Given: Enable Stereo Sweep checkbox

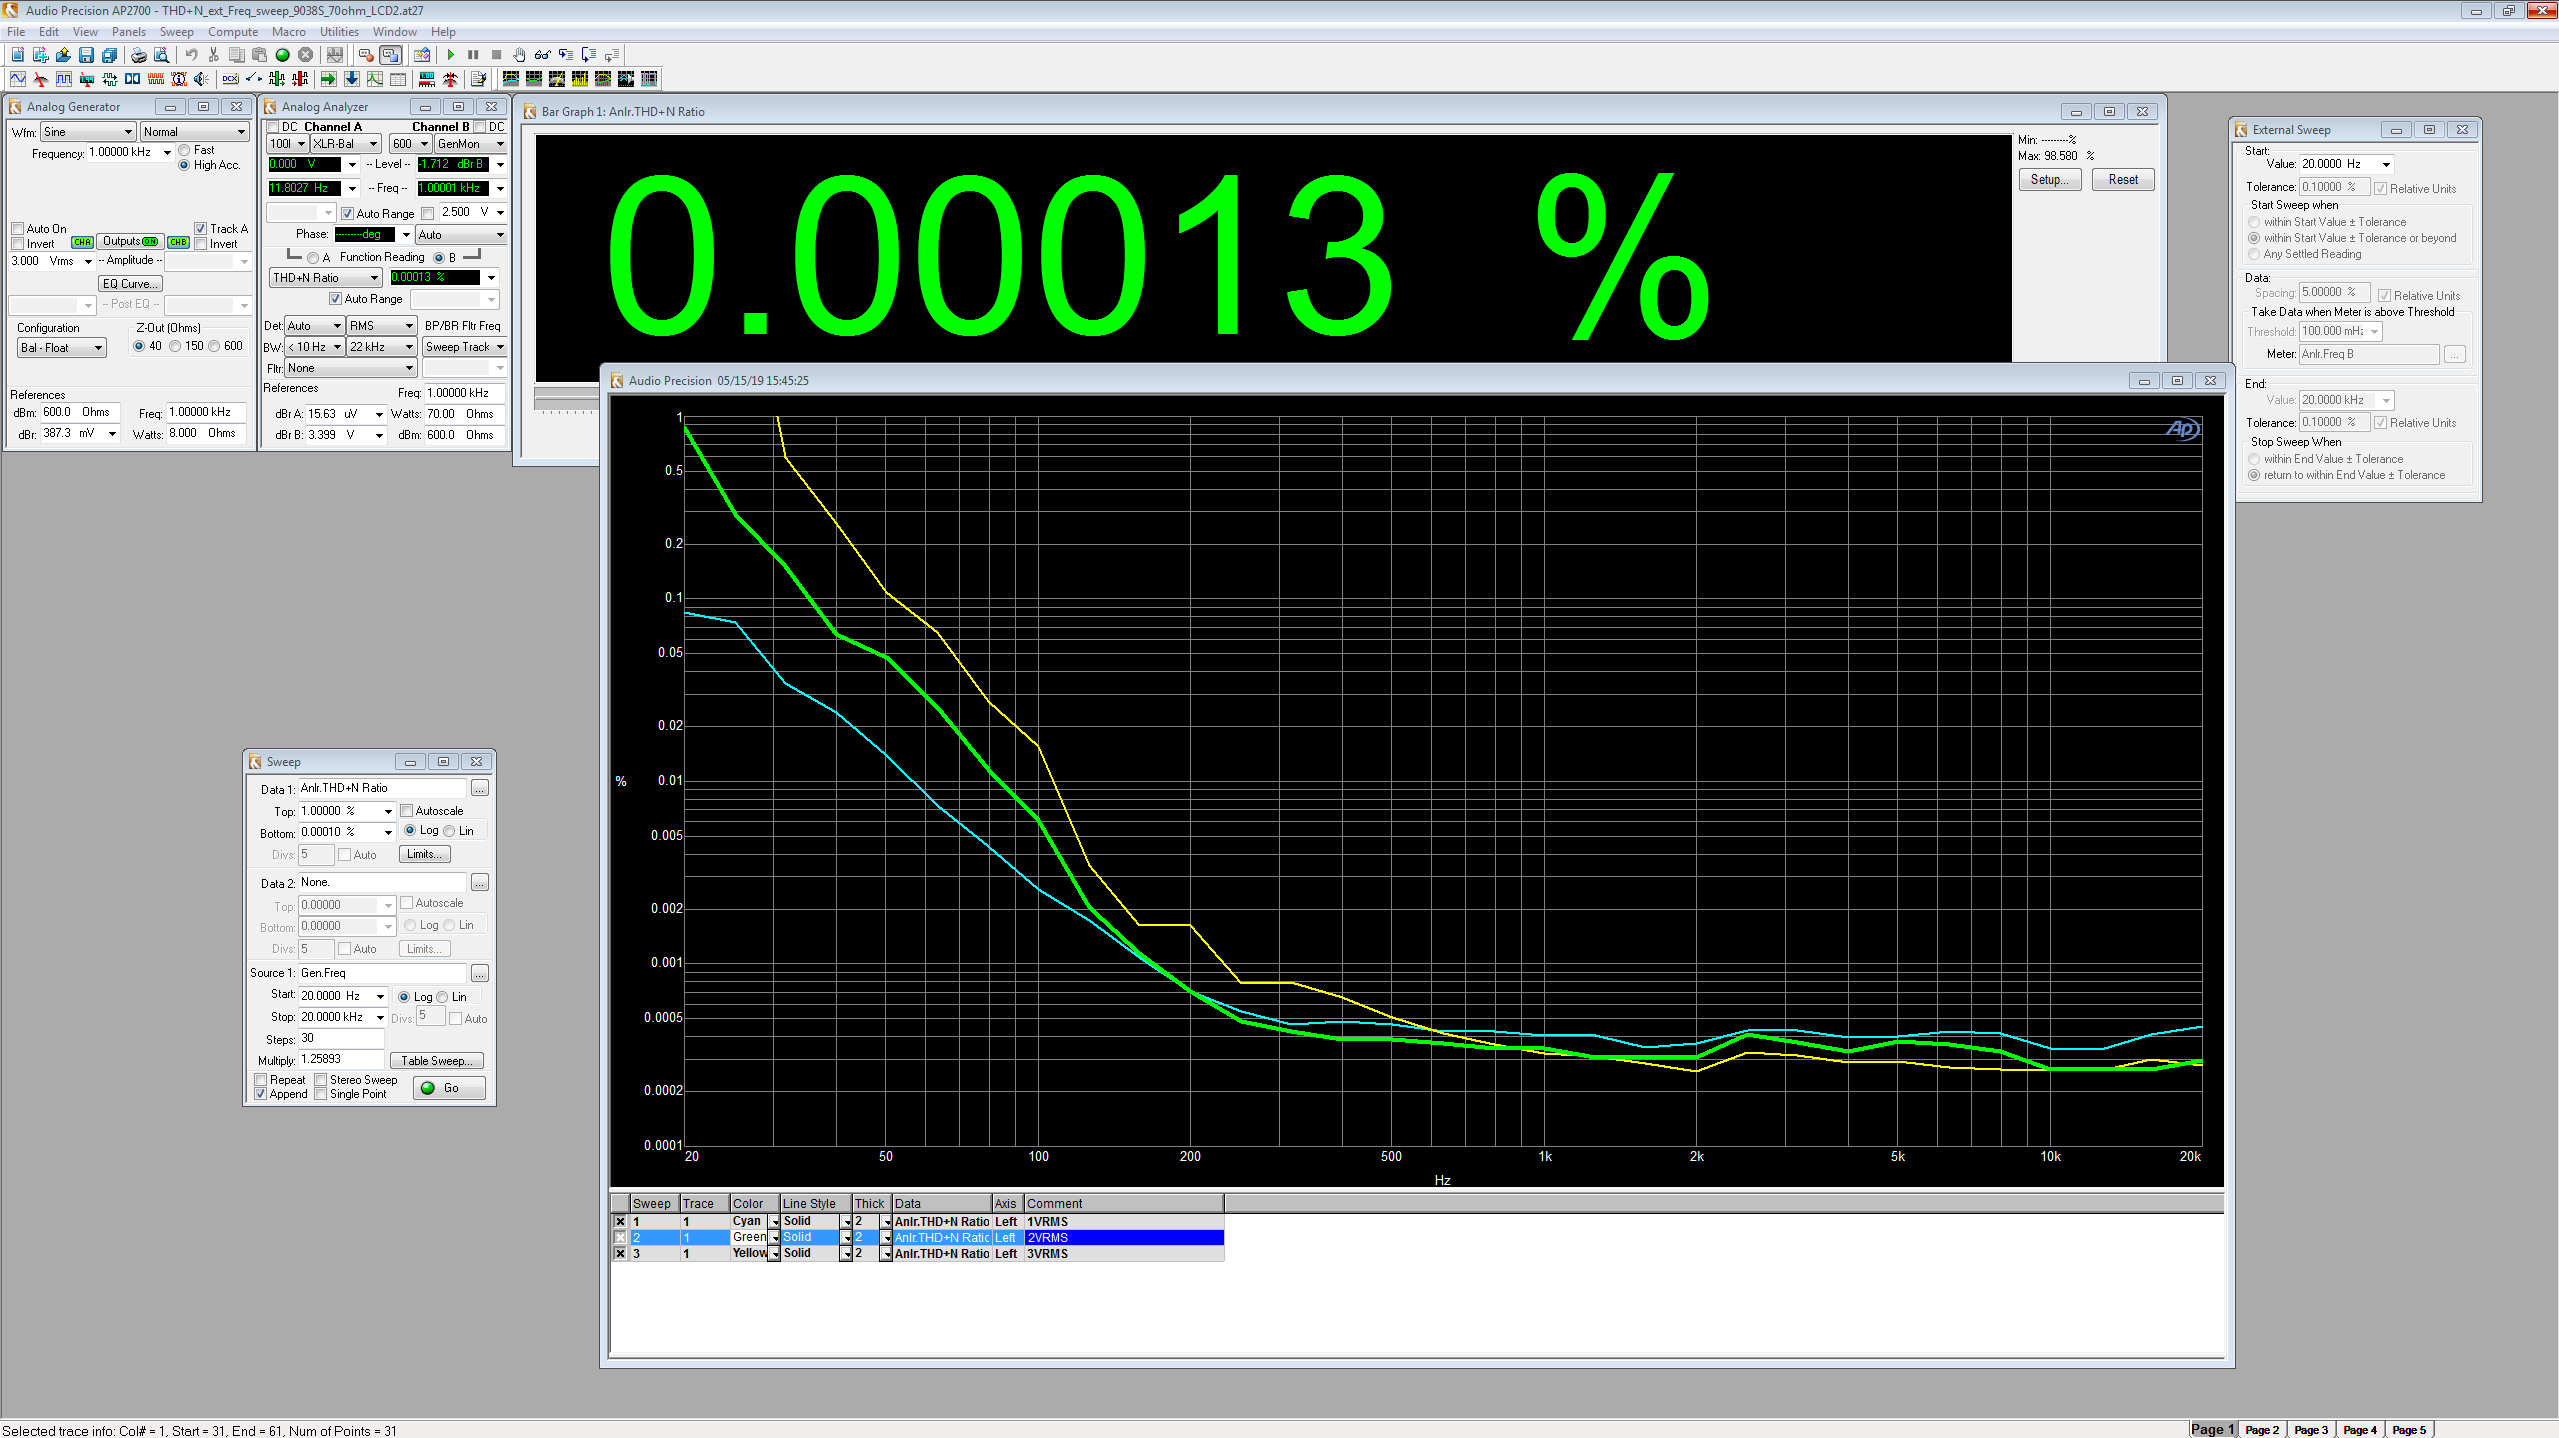Looking at the screenshot, I should pyautogui.click(x=321, y=1080).
